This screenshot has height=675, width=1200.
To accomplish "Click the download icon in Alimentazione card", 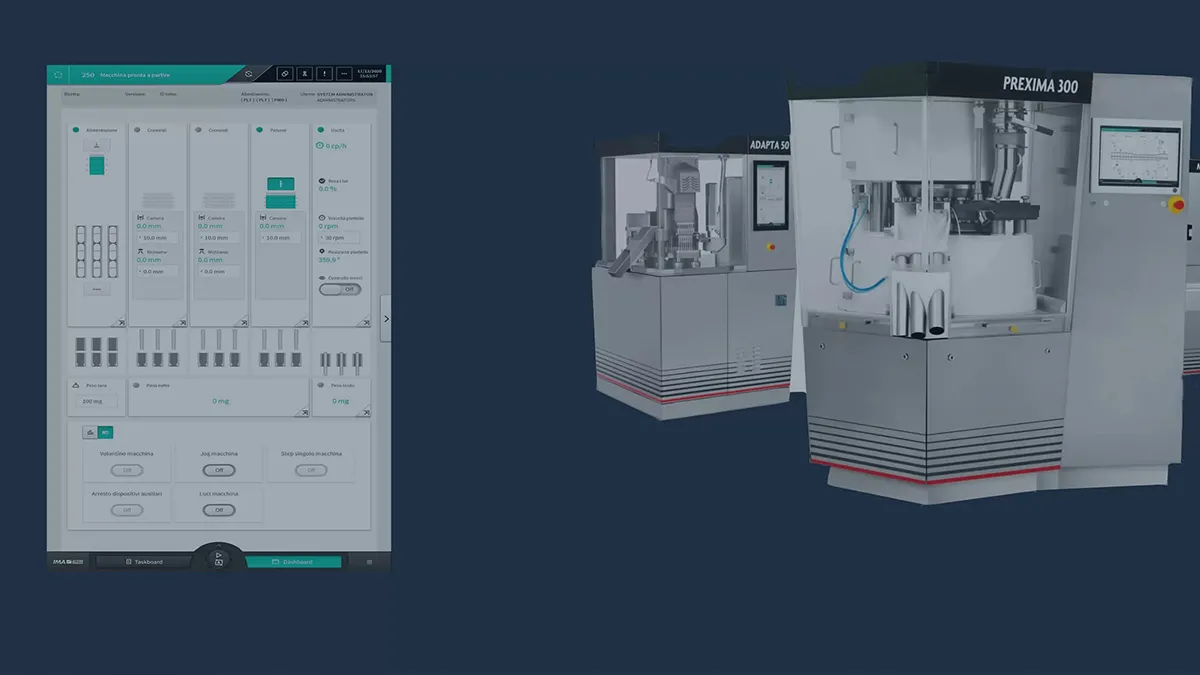I will tap(97, 145).
